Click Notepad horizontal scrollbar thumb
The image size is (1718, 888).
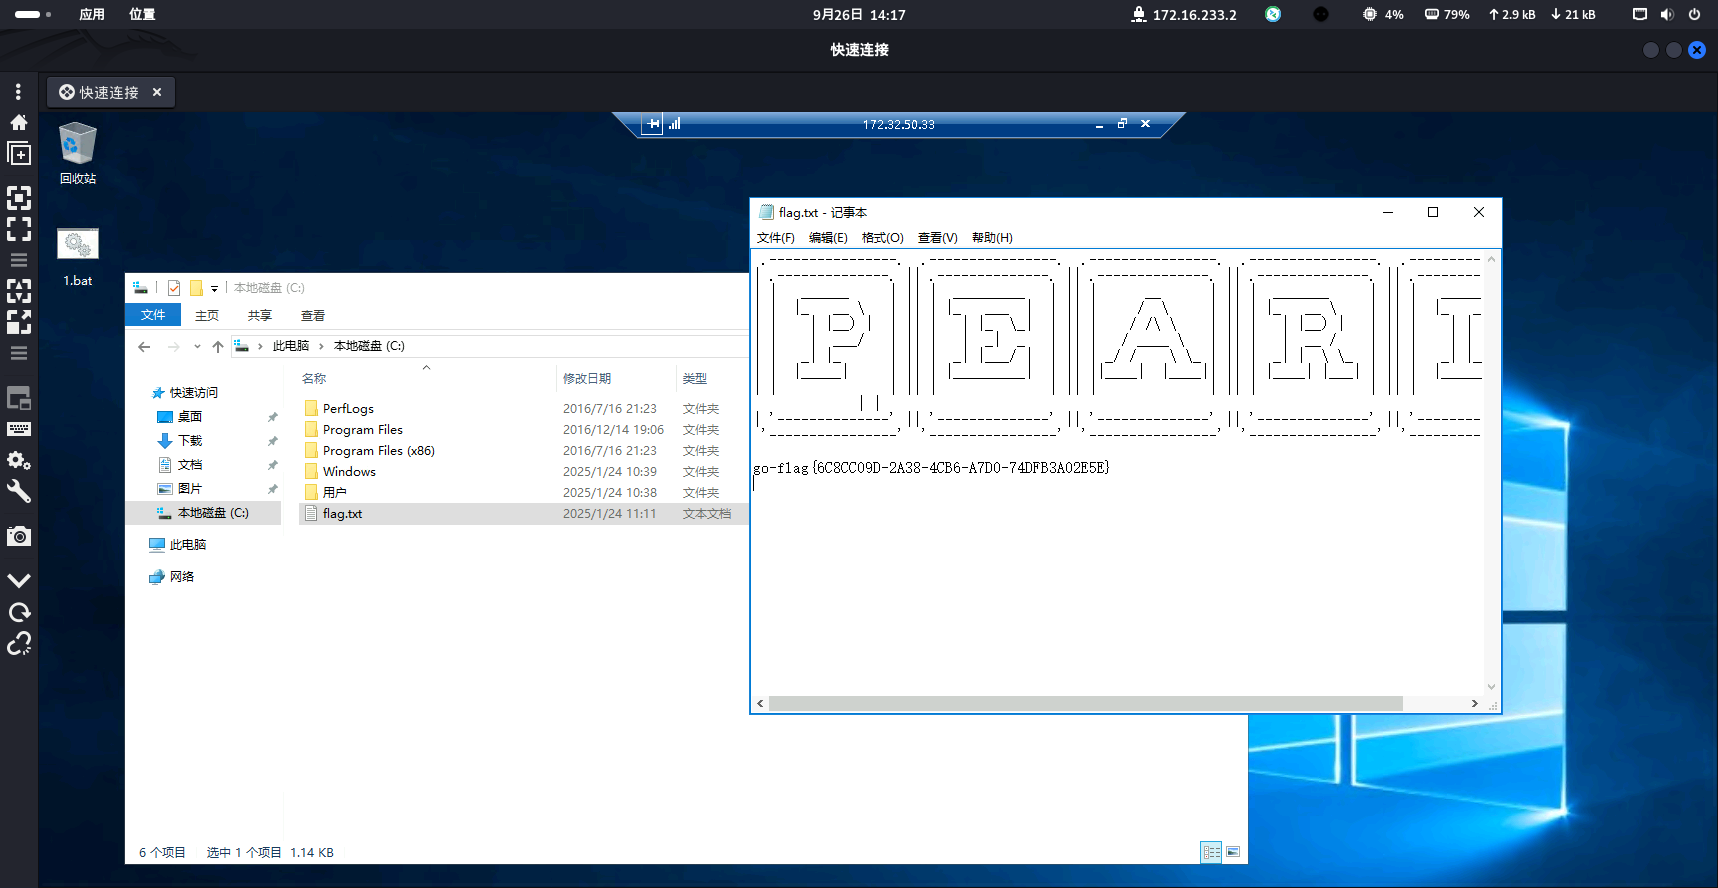click(1085, 704)
